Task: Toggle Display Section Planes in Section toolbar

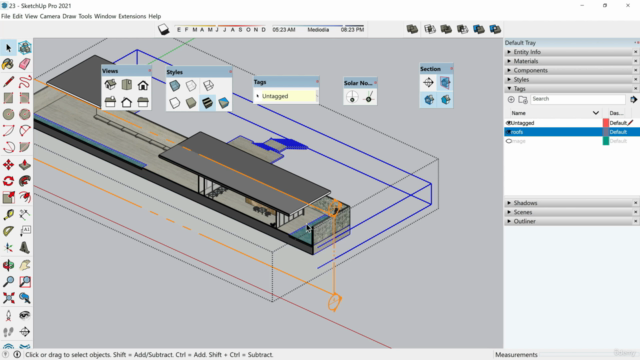Action: coord(445,82)
